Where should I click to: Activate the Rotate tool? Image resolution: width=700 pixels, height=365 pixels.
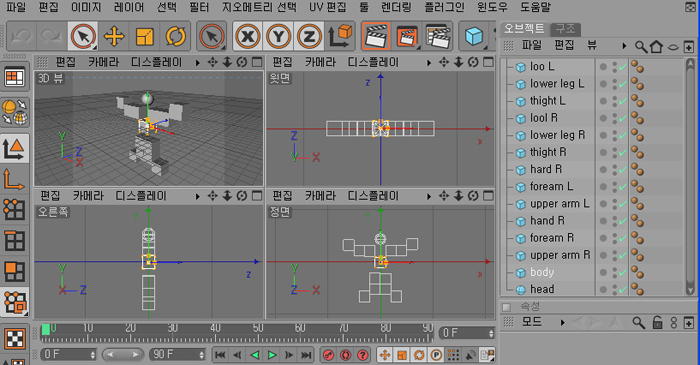pyautogui.click(x=175, y=36)
